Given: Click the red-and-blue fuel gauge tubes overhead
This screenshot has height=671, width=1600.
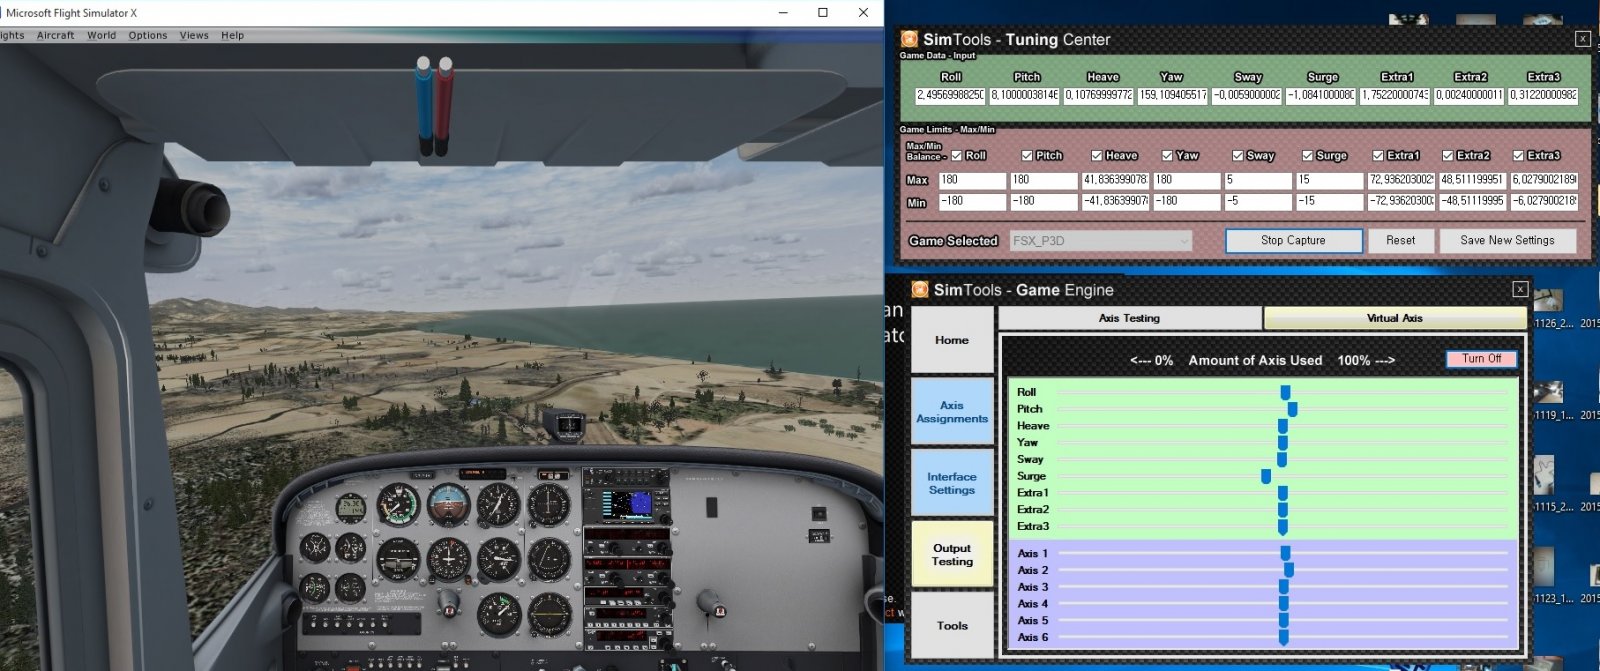Looking at the screenshot, I should click(x=434, y=106).
